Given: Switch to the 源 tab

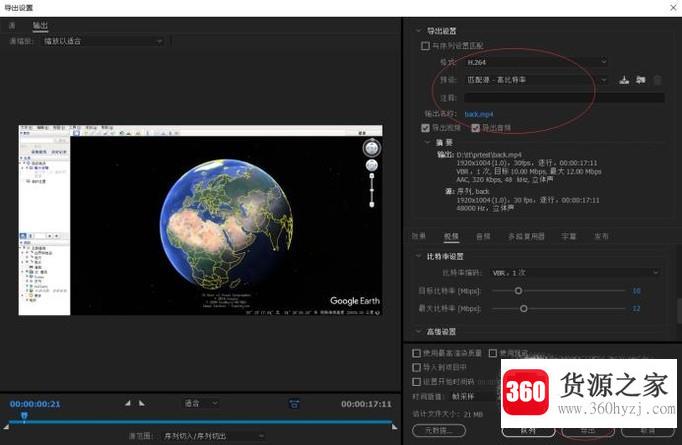Looking at the screenshot, I should [x=12, y=26].
